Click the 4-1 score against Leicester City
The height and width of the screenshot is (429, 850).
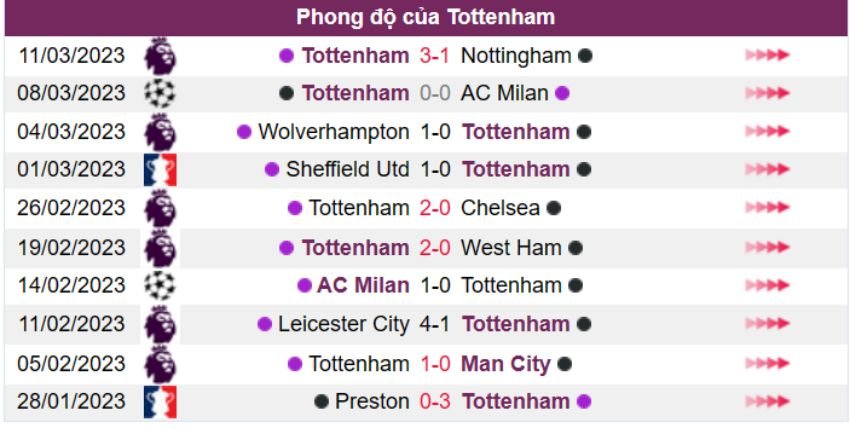click(435, 324)
